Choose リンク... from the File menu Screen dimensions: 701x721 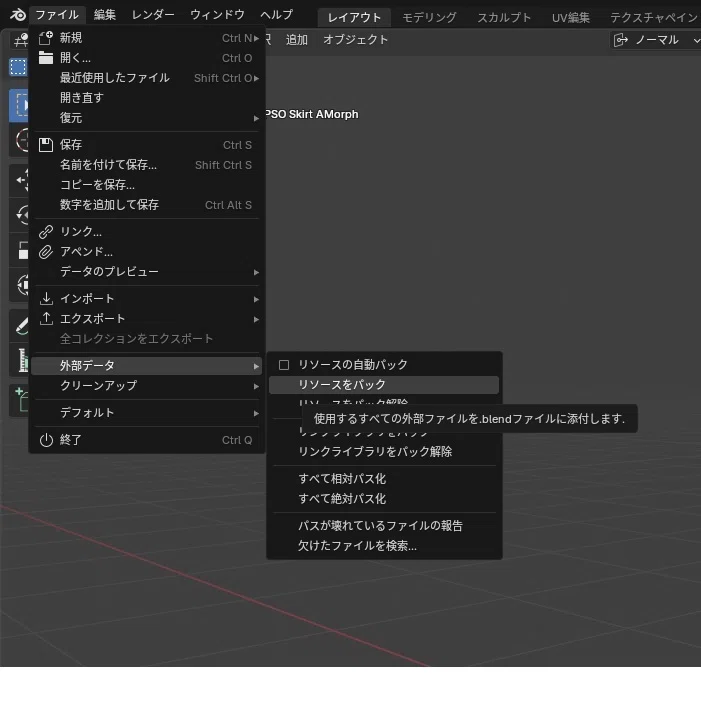pos(147,232)
